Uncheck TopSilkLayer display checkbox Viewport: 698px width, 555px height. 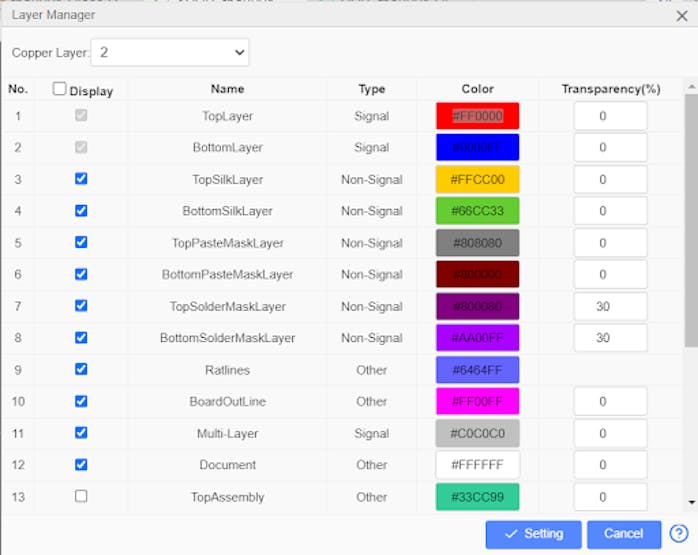(x=81, y=179)
